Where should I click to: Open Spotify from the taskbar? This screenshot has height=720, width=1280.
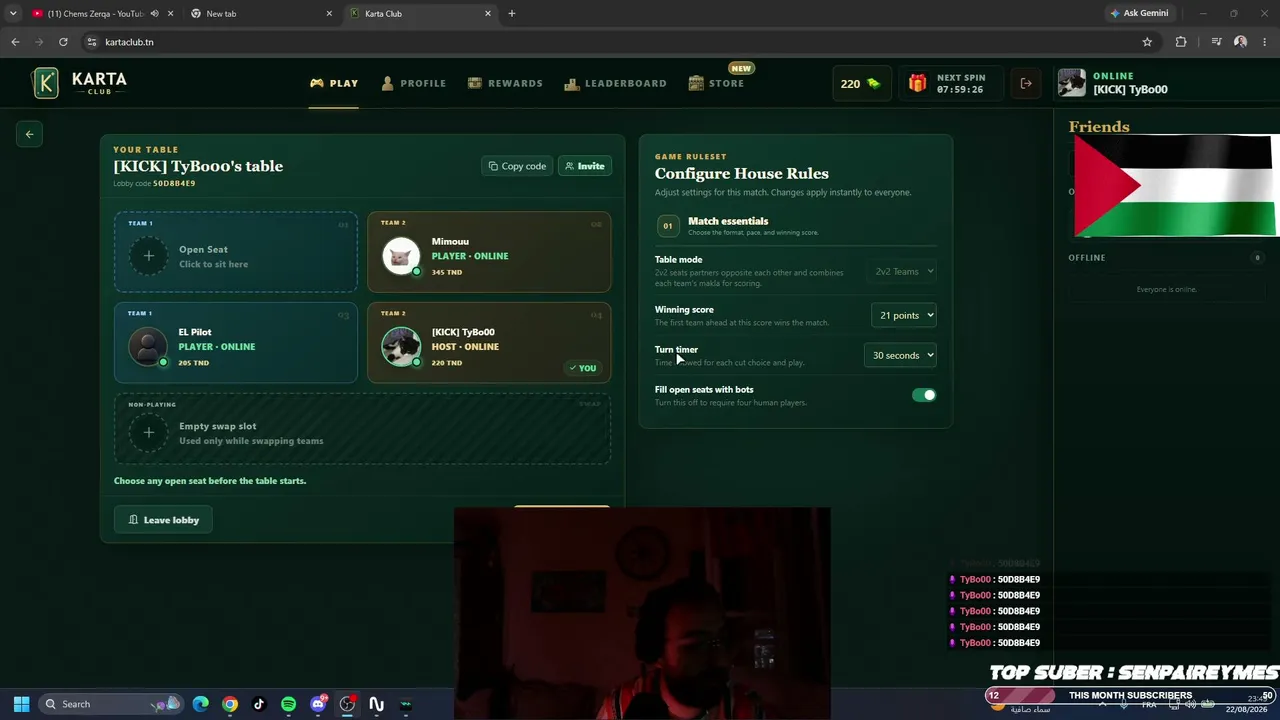(288, 704)
